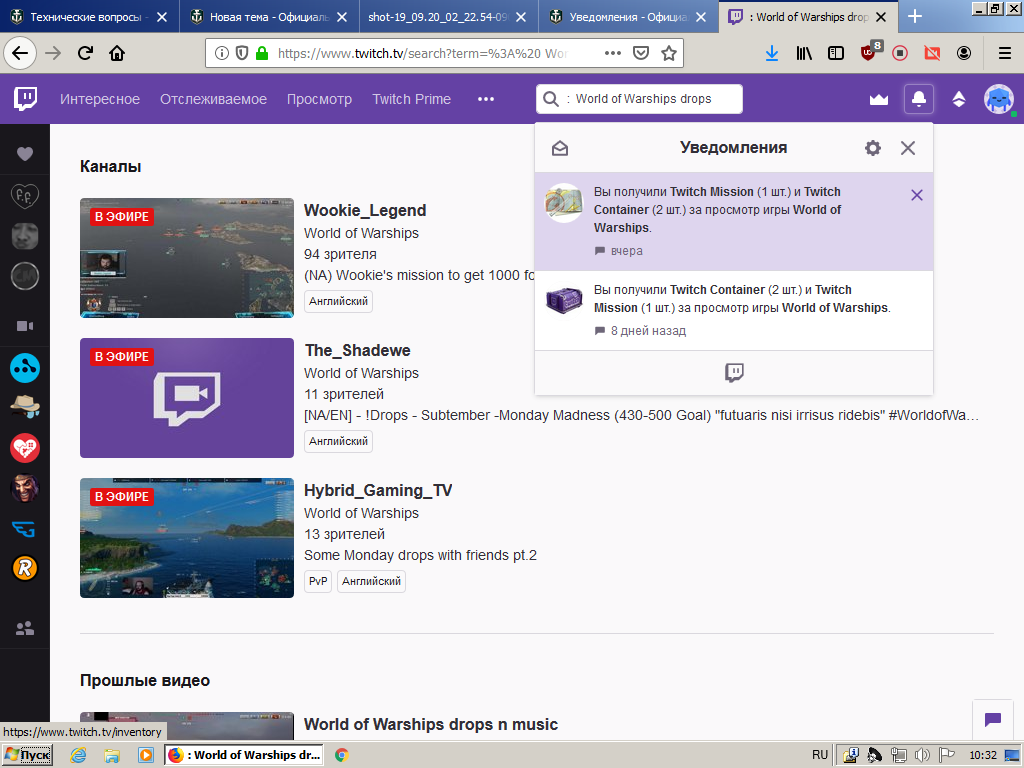Switch to Технические вопросы browser tab
1024x768 pixels.
(89, 17)
